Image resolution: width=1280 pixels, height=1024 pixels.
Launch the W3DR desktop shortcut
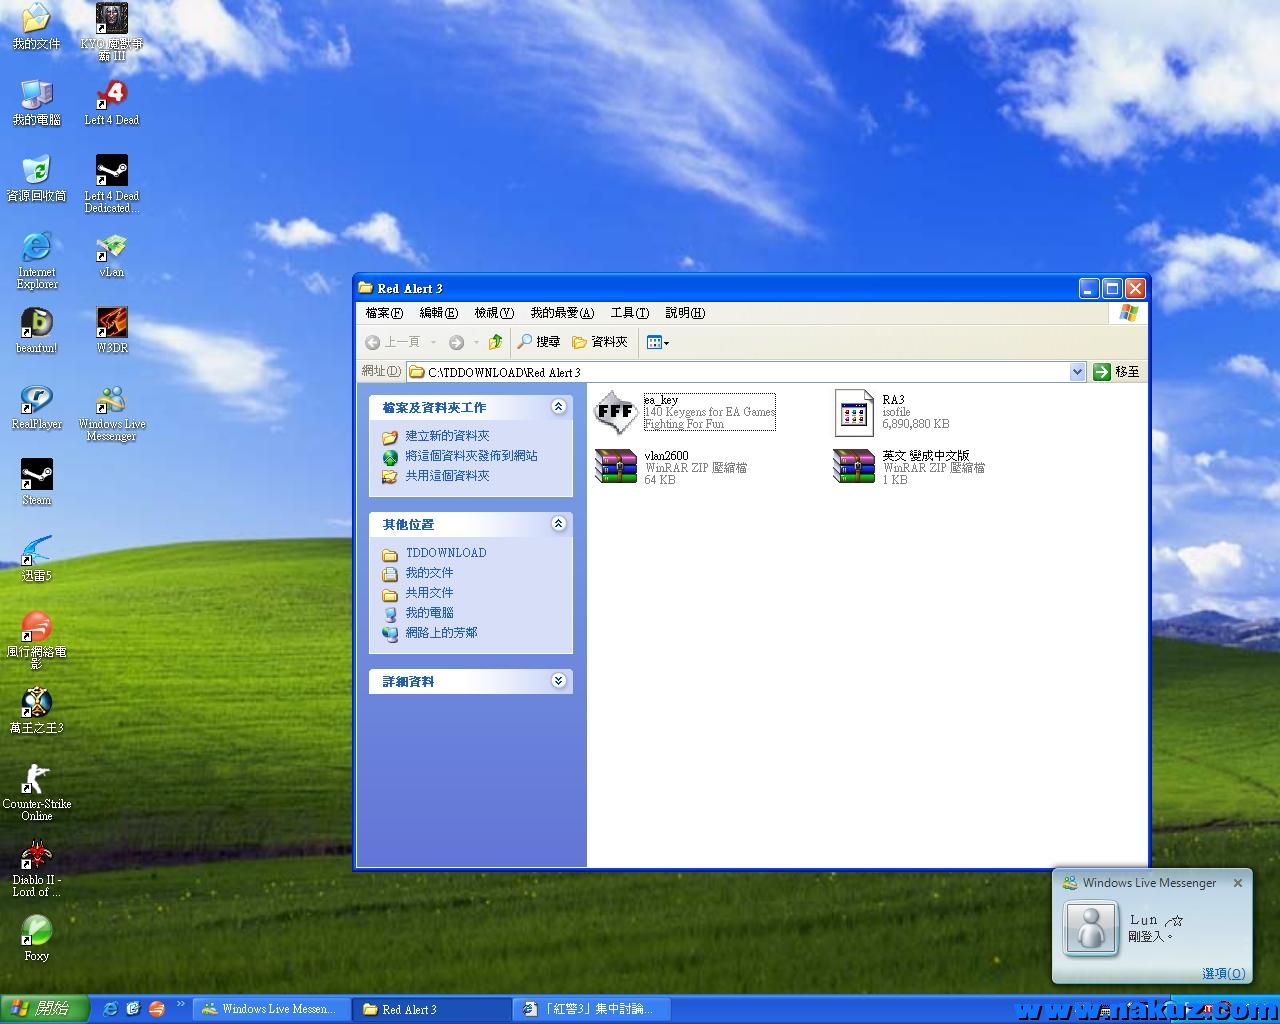(112, 330)
